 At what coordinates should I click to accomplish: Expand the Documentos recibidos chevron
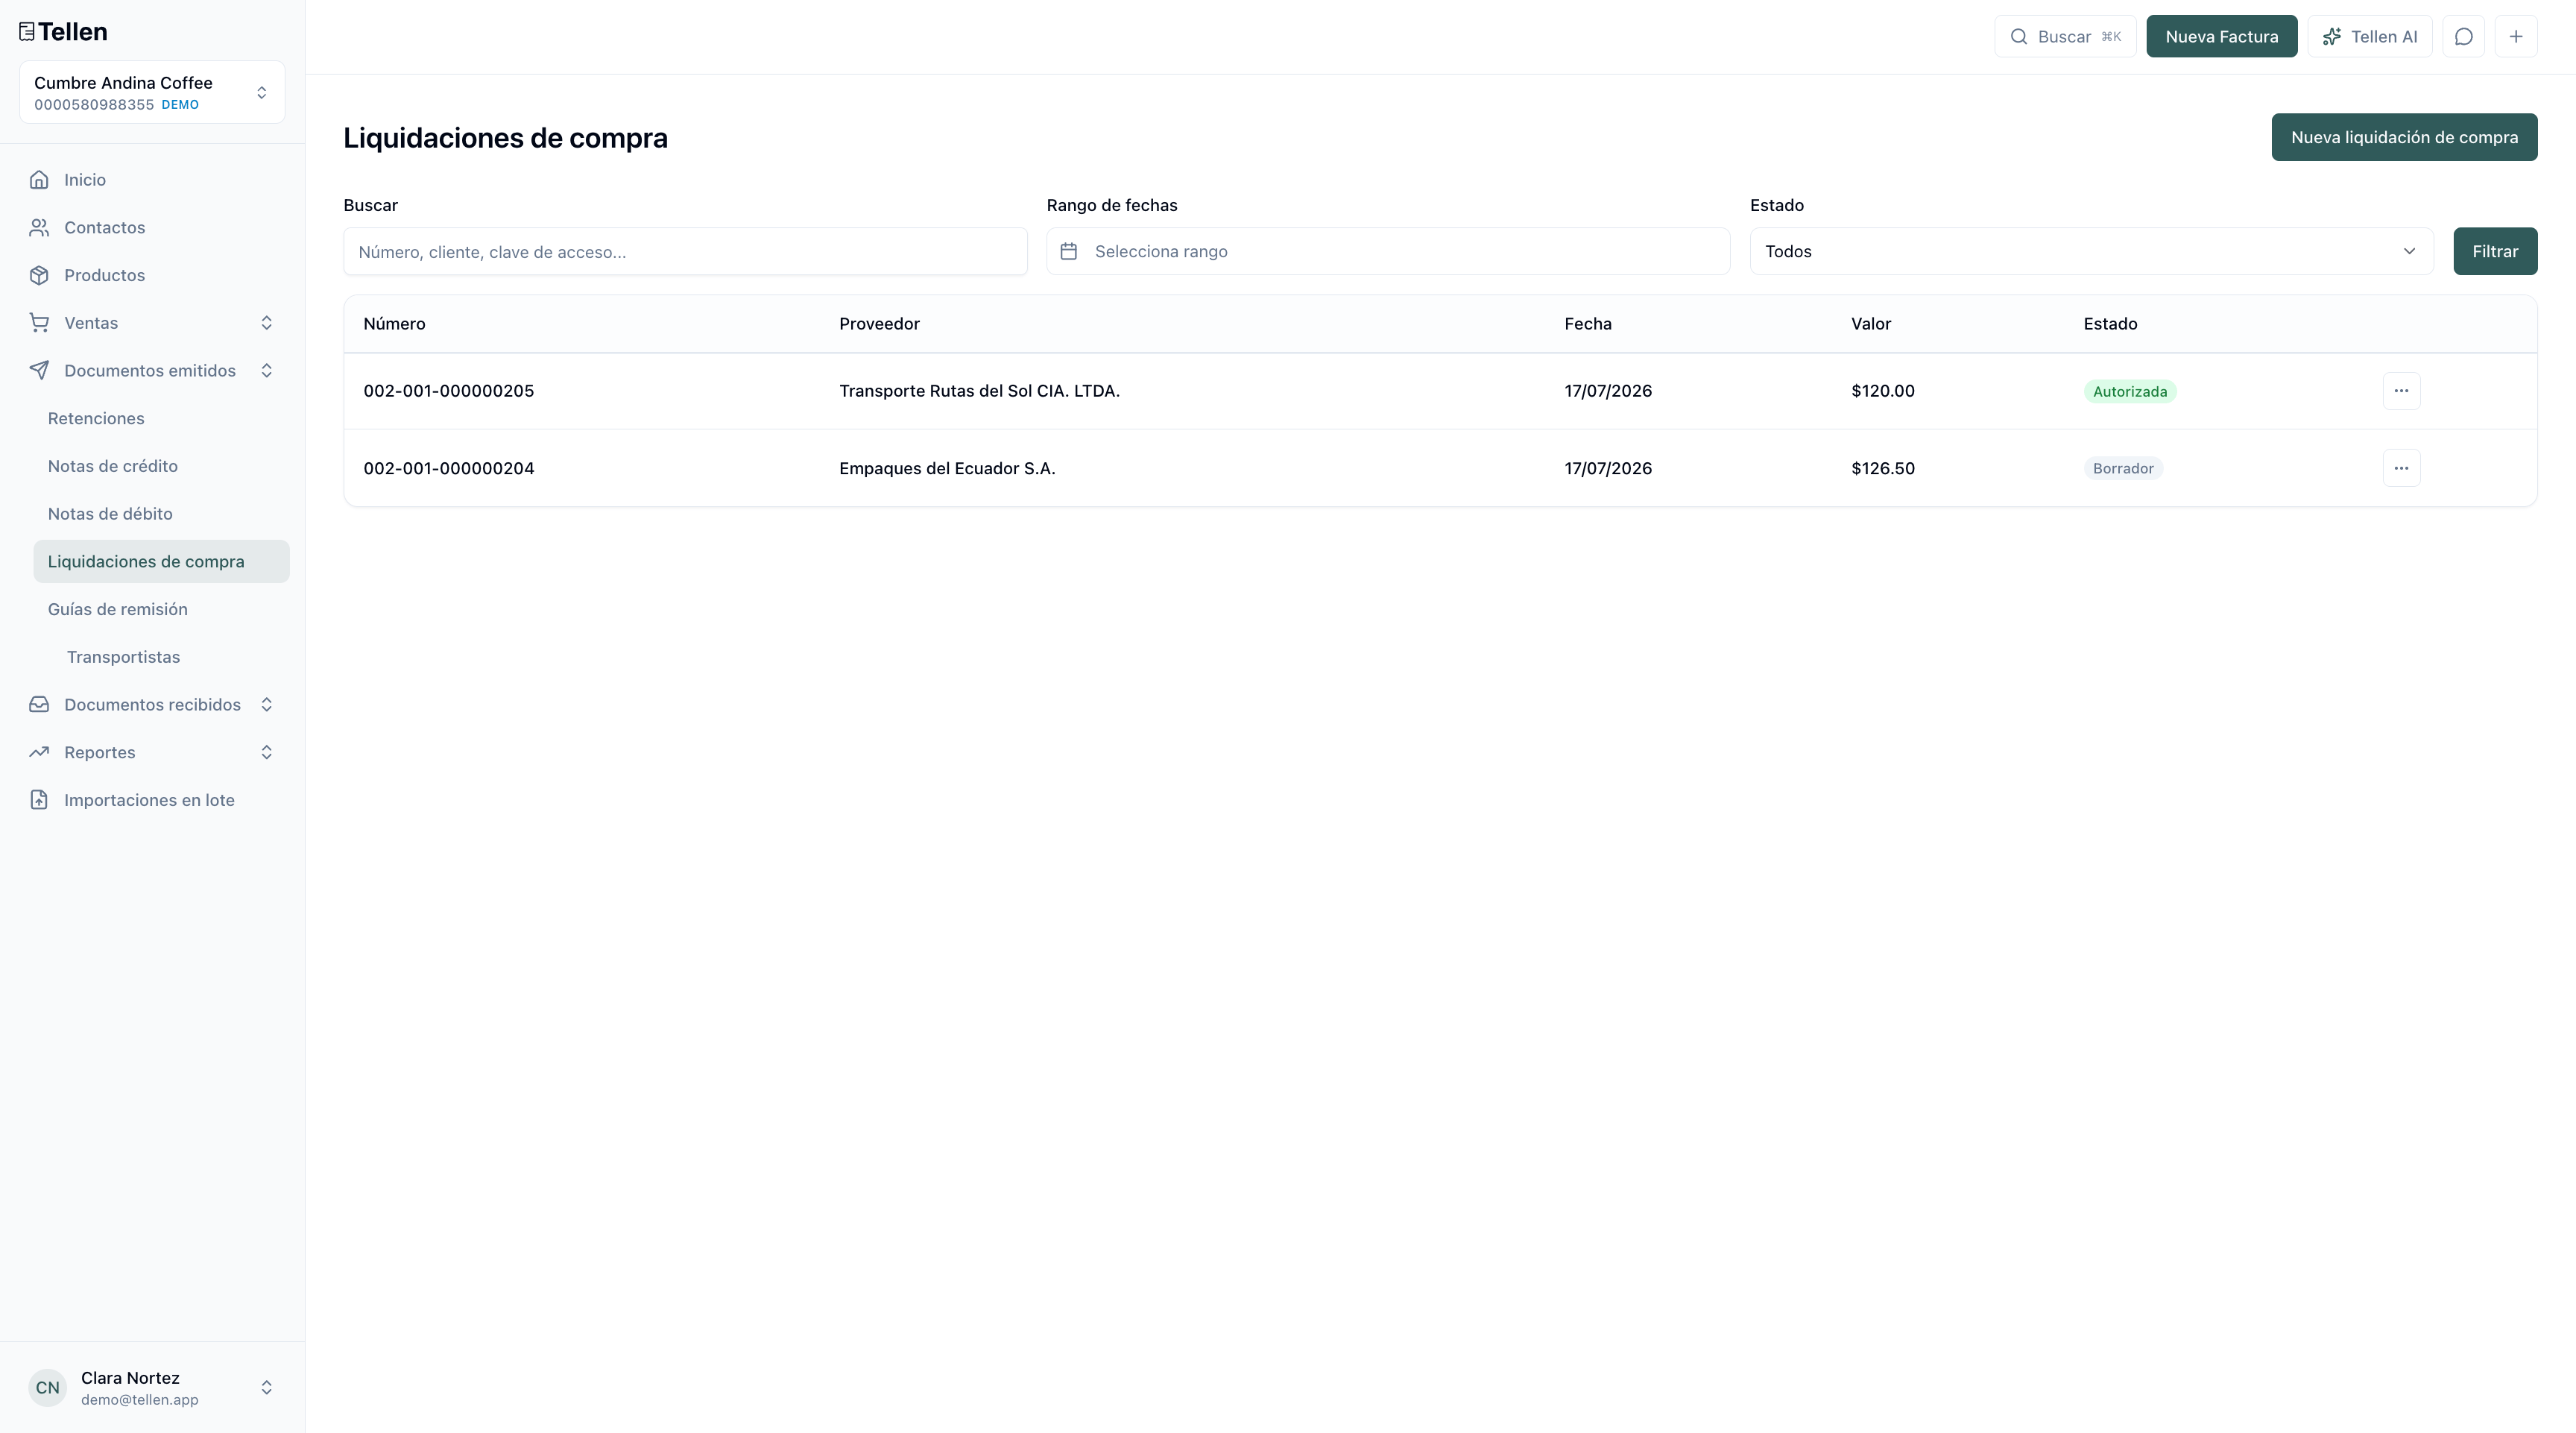[267, 705]
